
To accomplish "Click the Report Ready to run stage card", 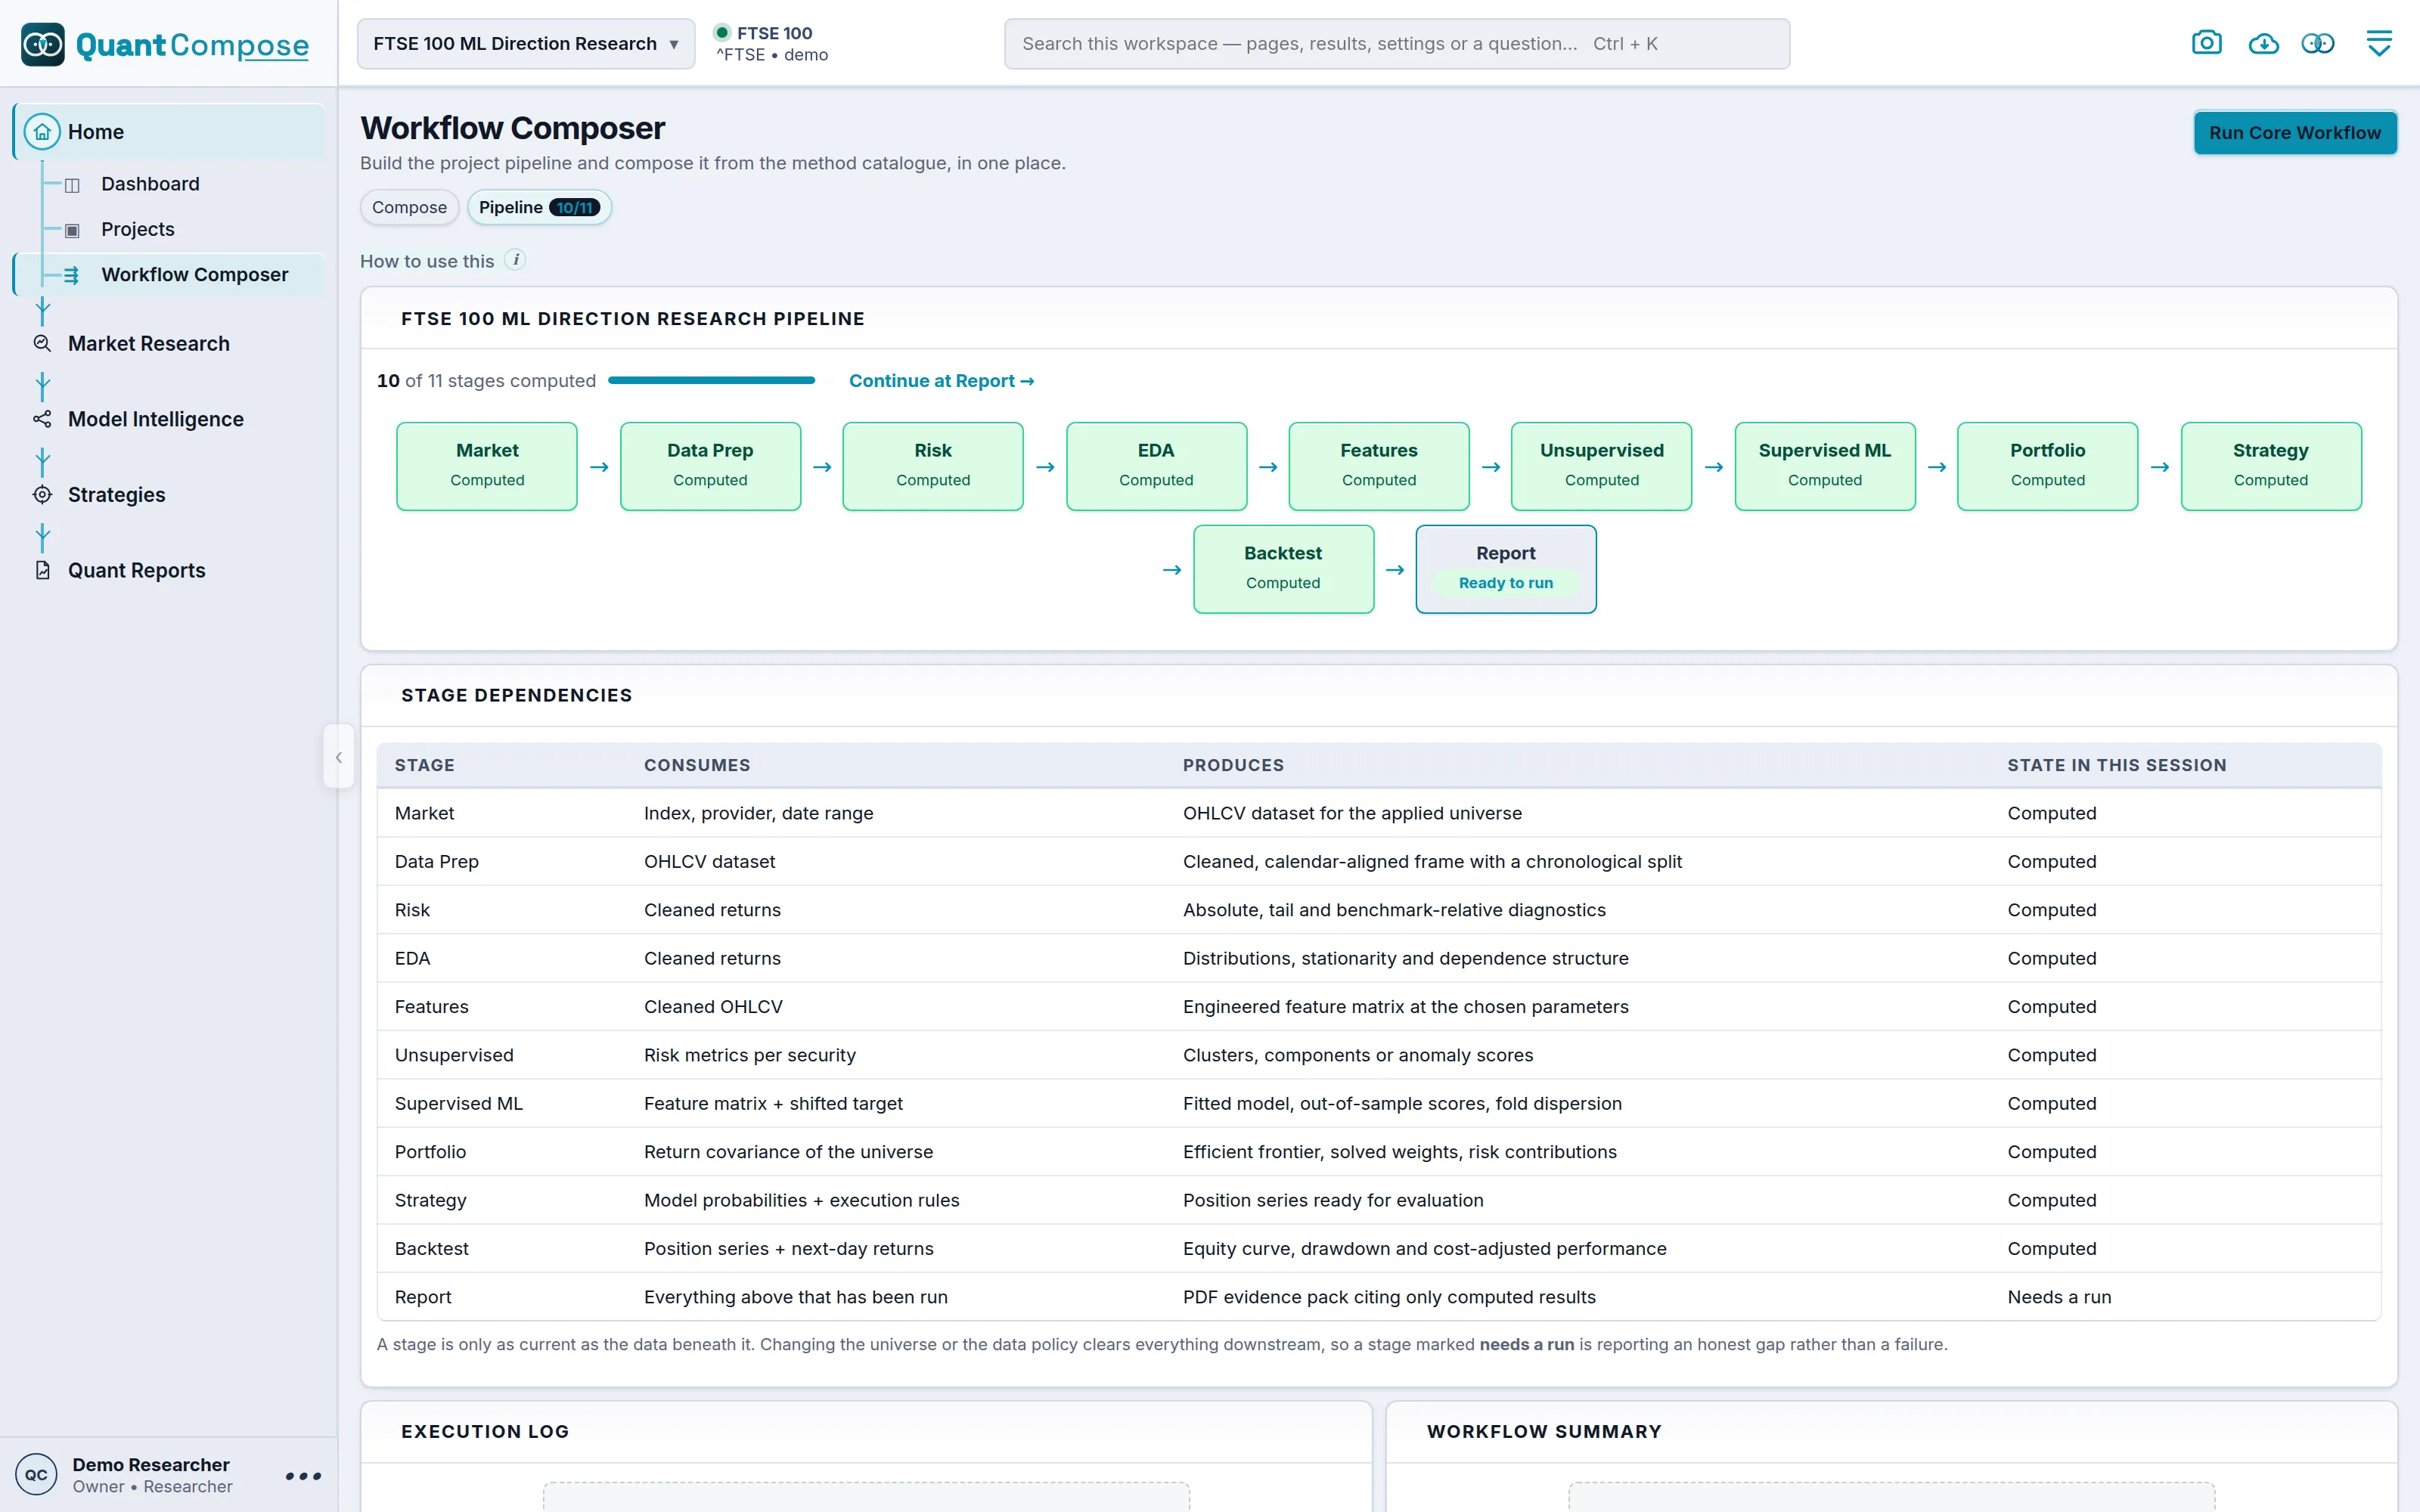I will 1505,568.
